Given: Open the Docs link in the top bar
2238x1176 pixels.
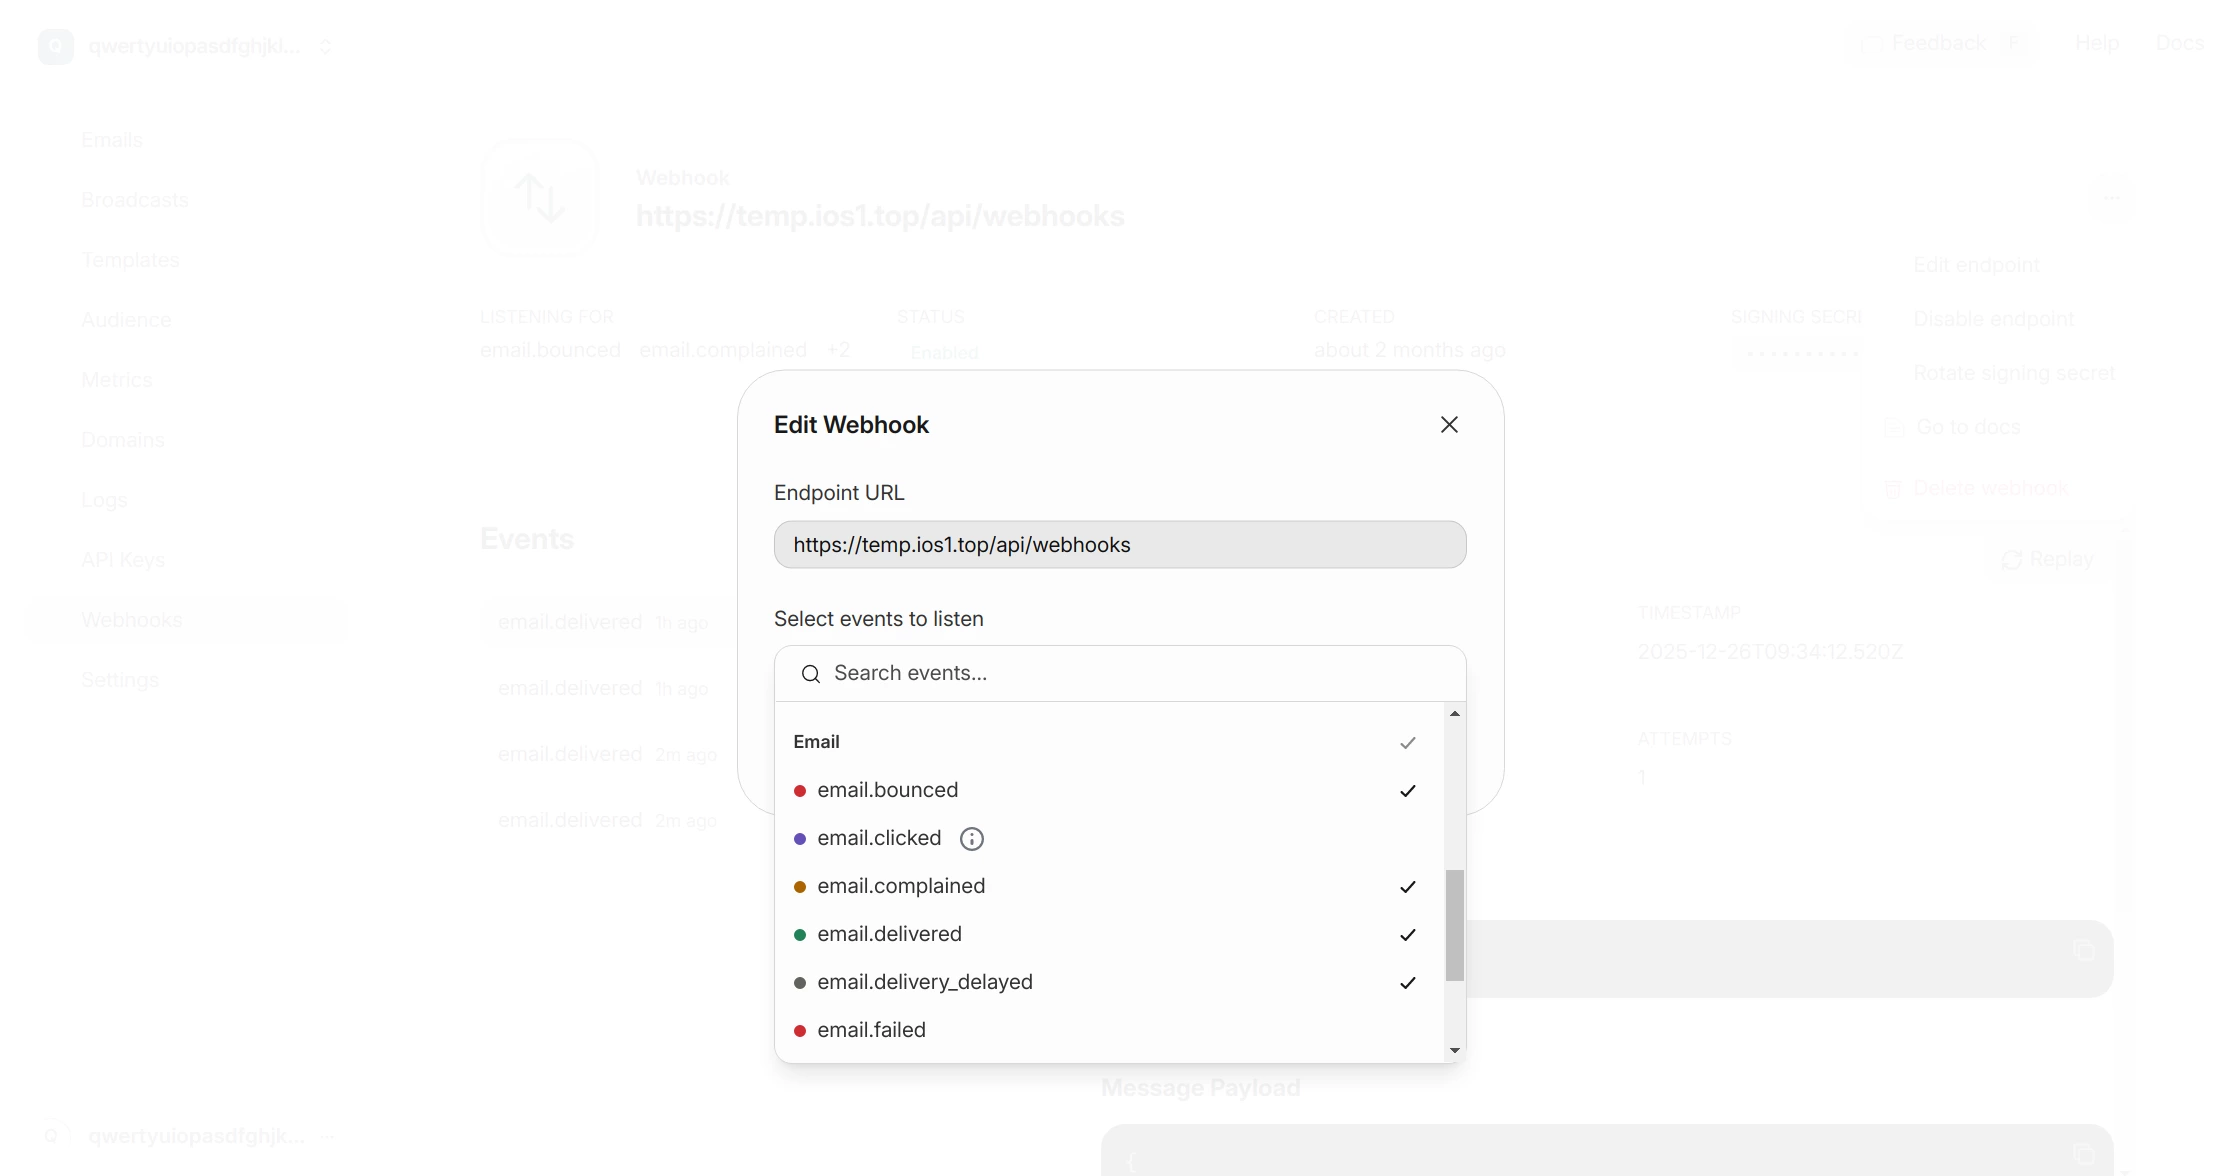Looking at the screenshot, I should pyautogui.click(x=2181, y=43).
